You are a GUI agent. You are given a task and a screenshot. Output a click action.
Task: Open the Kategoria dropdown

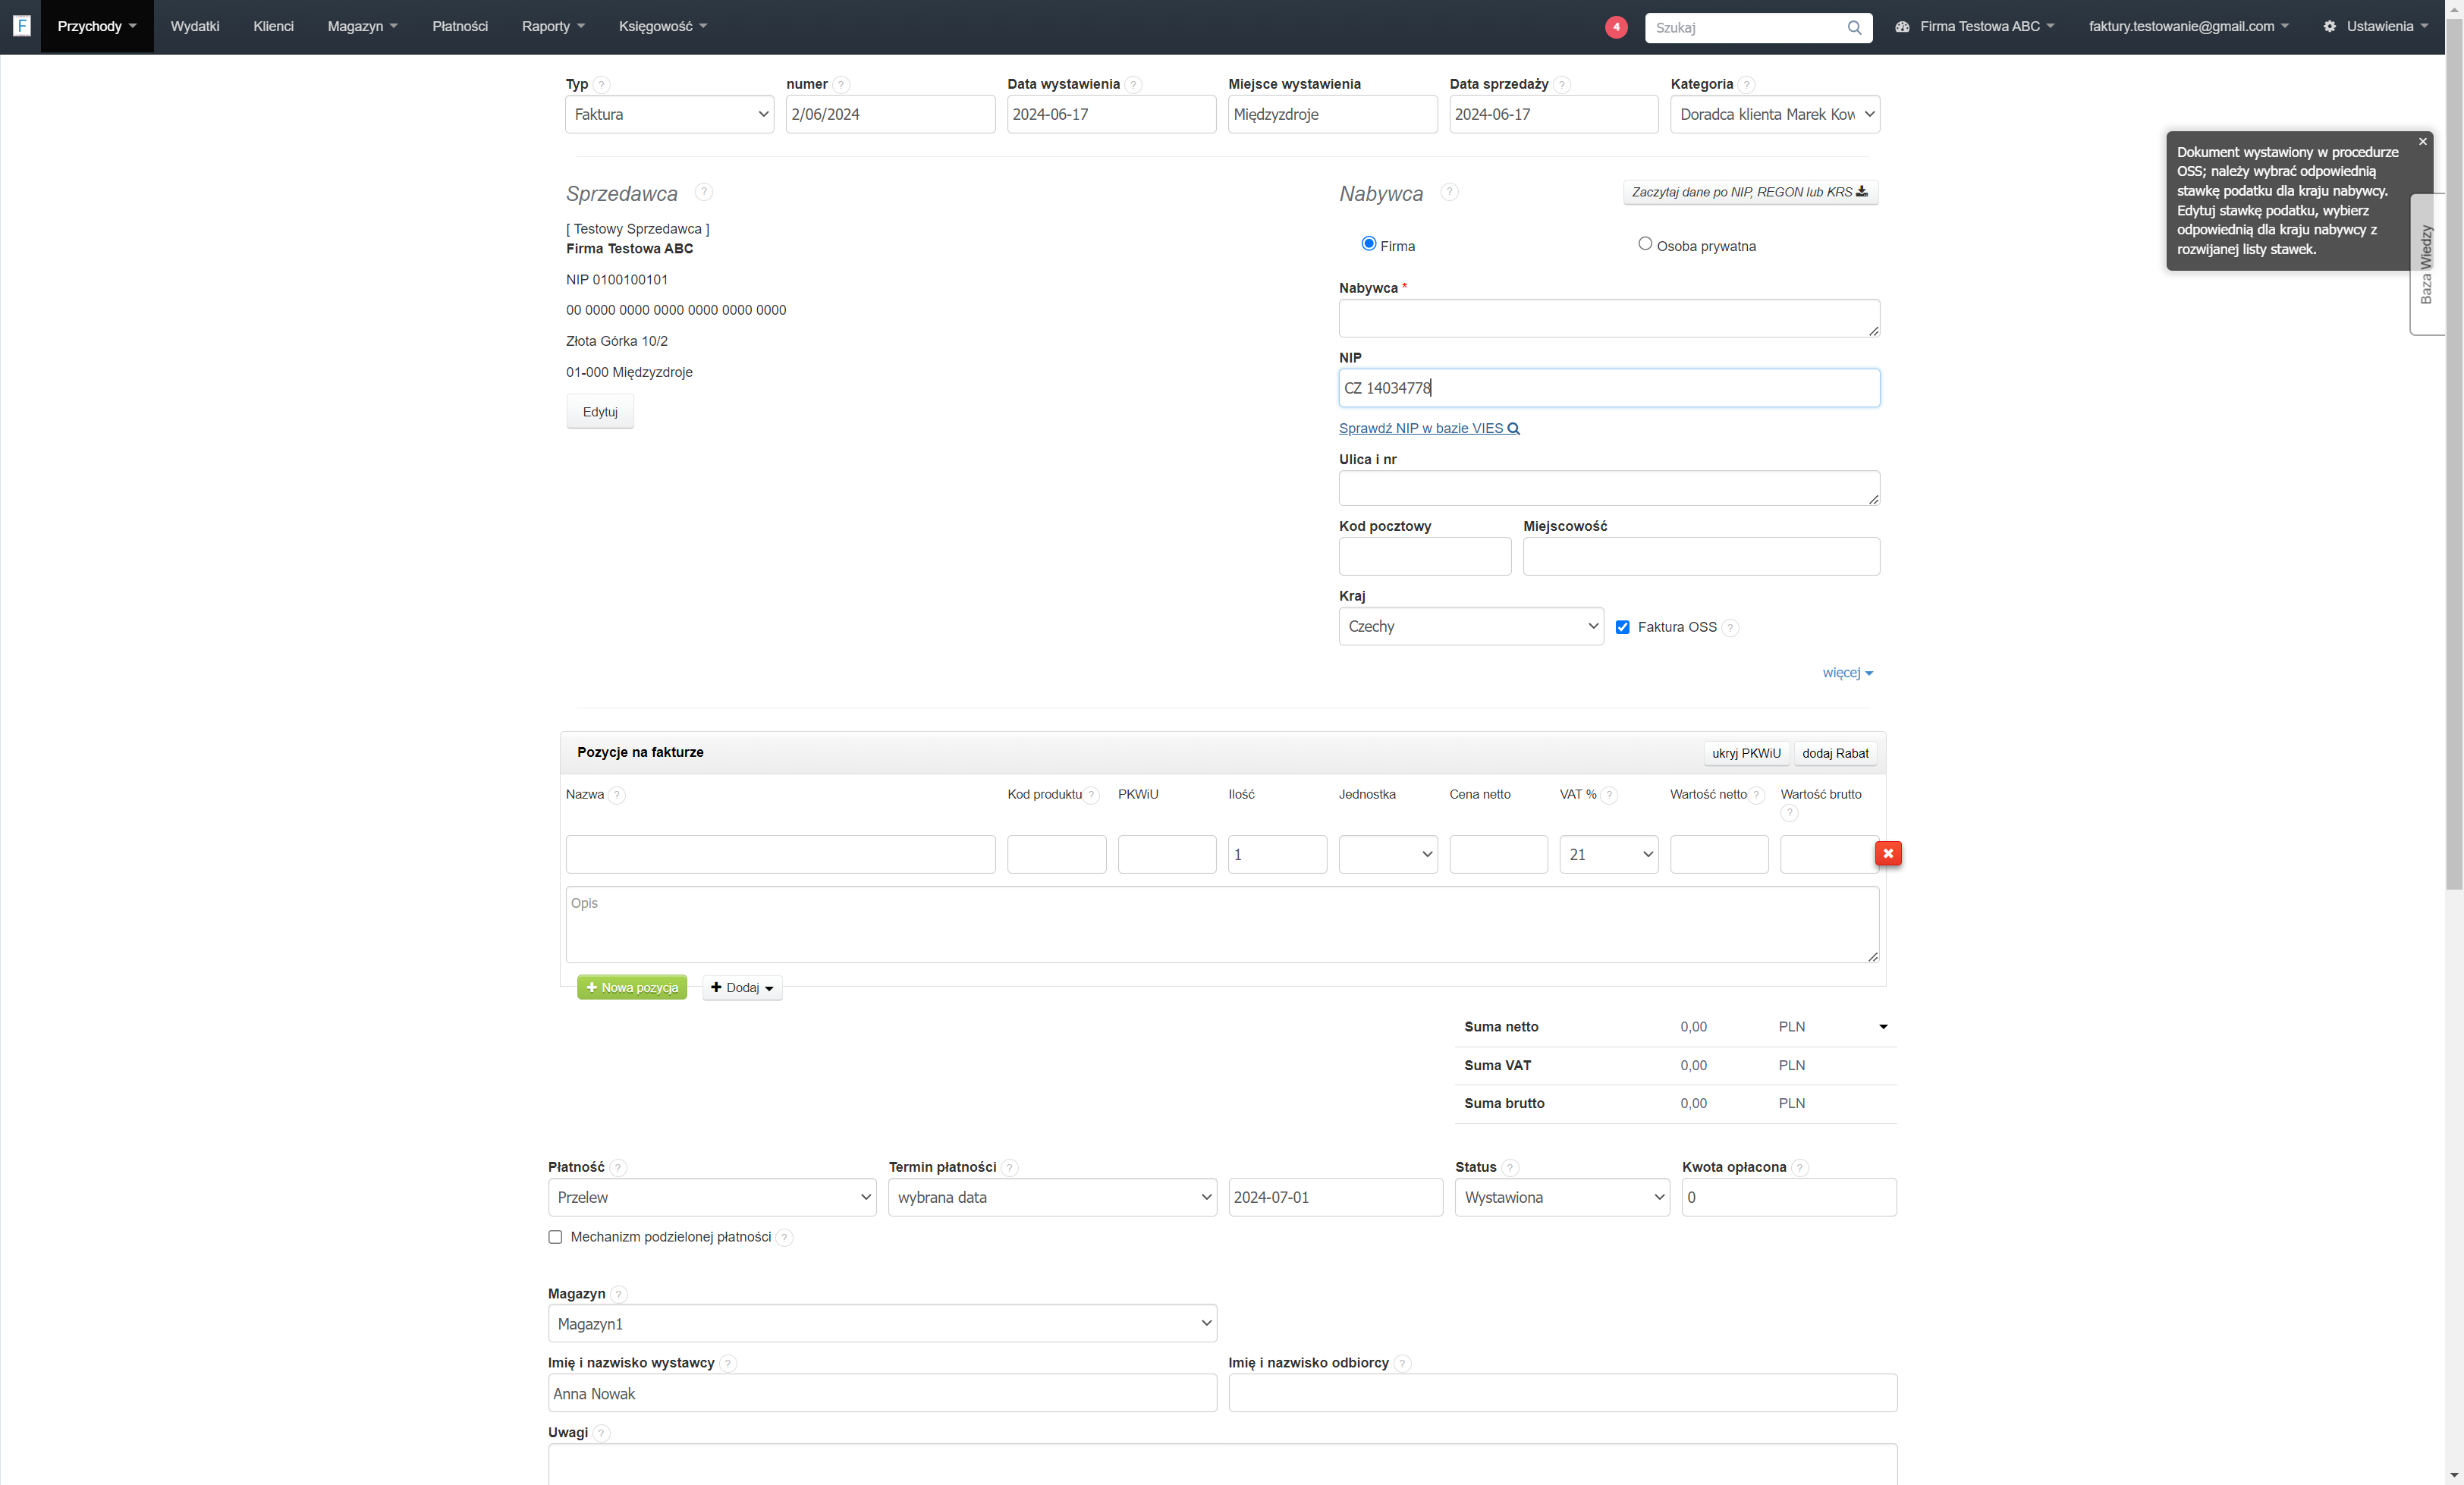tap(1774, 114)
